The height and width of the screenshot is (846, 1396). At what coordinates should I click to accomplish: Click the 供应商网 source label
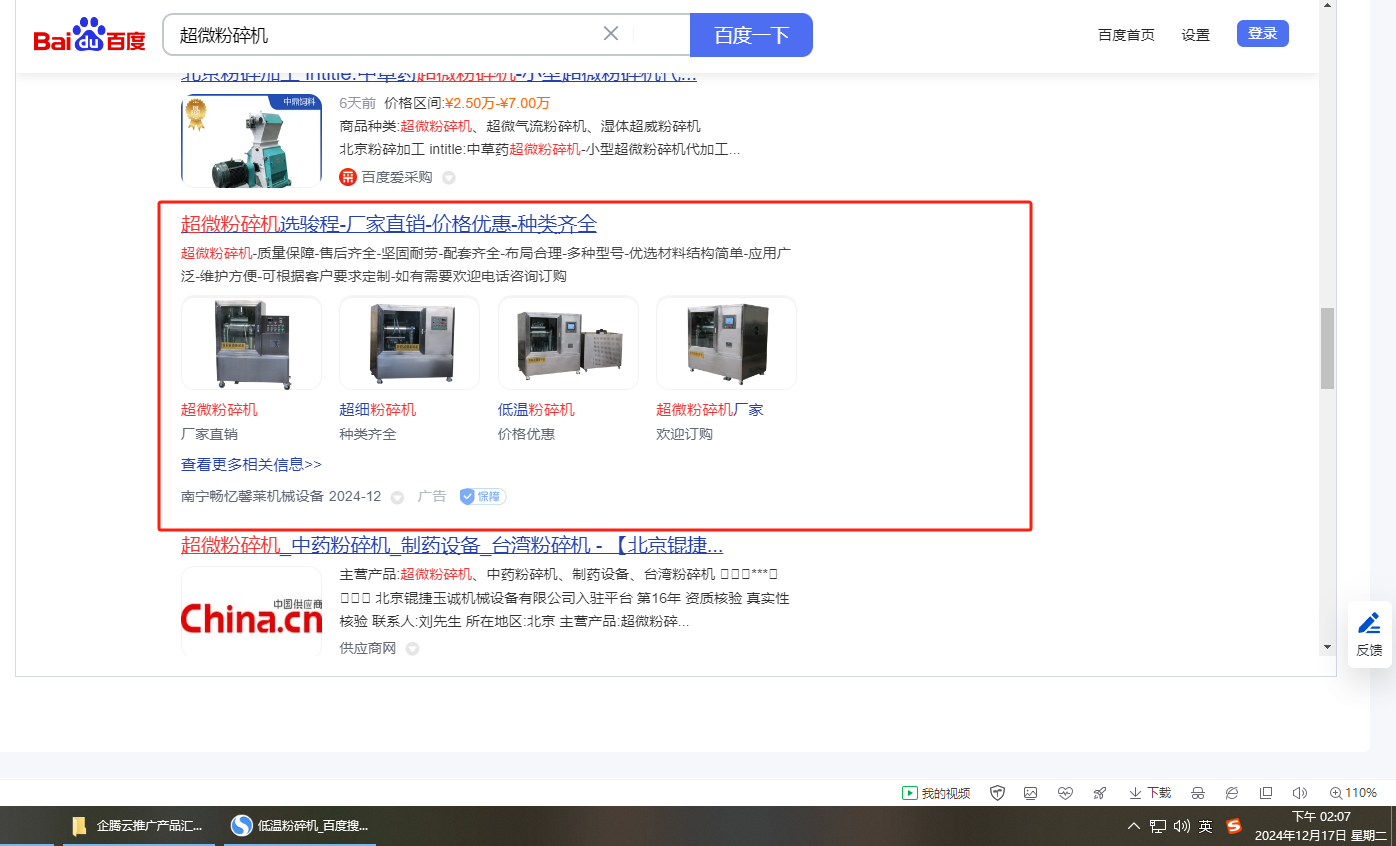(368, 648)
